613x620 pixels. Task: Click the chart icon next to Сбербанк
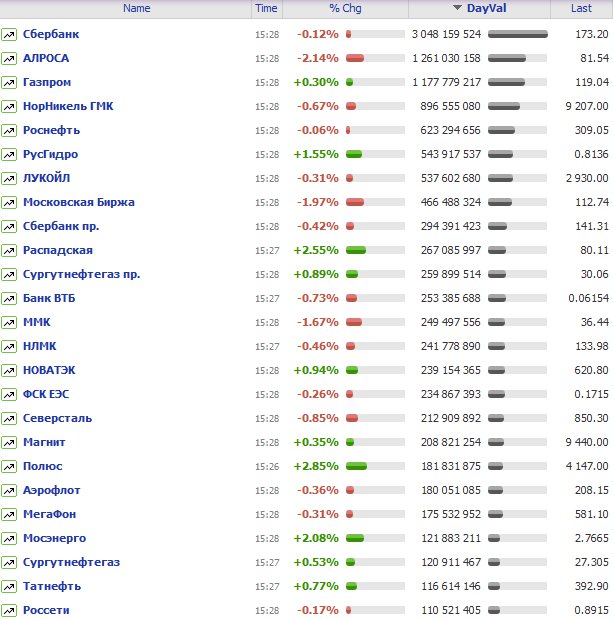(9, 34)
